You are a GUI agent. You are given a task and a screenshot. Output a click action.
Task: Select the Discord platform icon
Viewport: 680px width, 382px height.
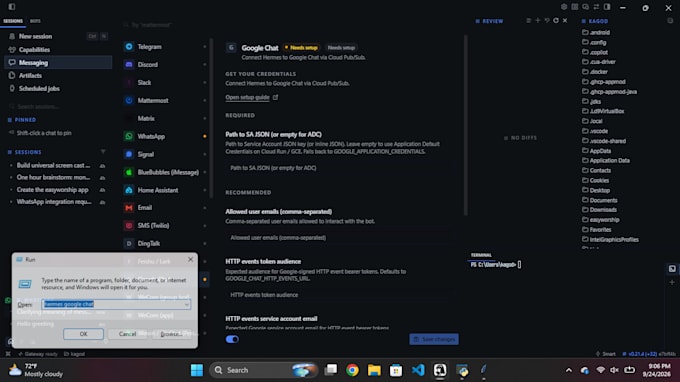(129, 64)
